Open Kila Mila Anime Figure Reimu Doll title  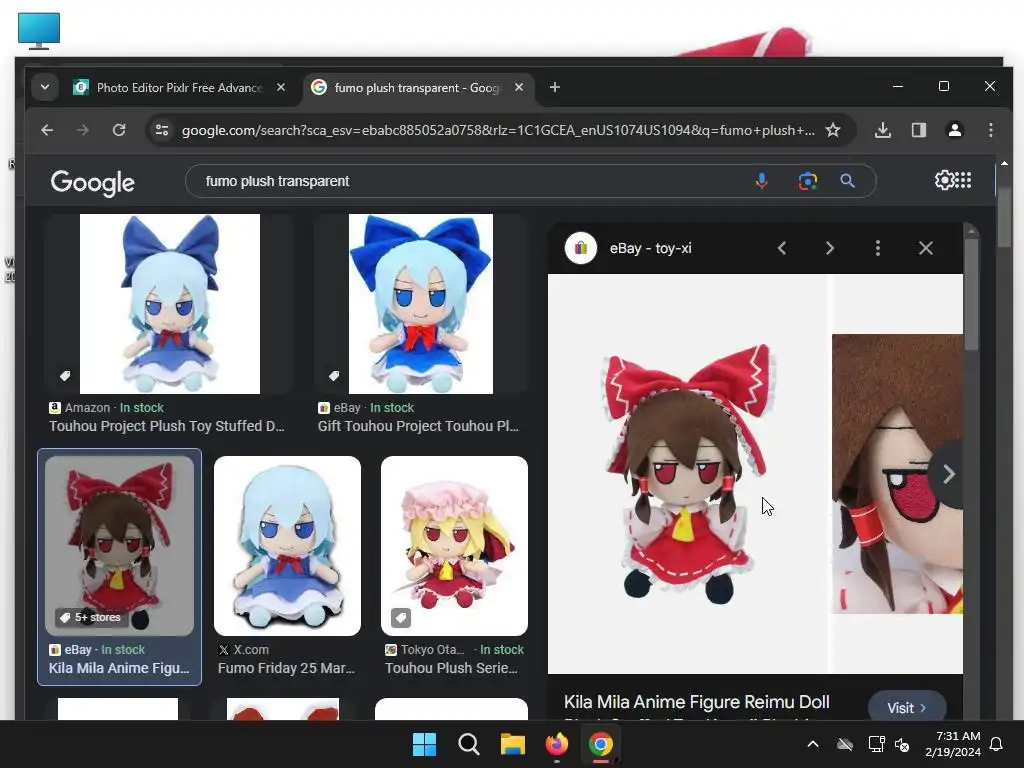[x=697, y=702]
